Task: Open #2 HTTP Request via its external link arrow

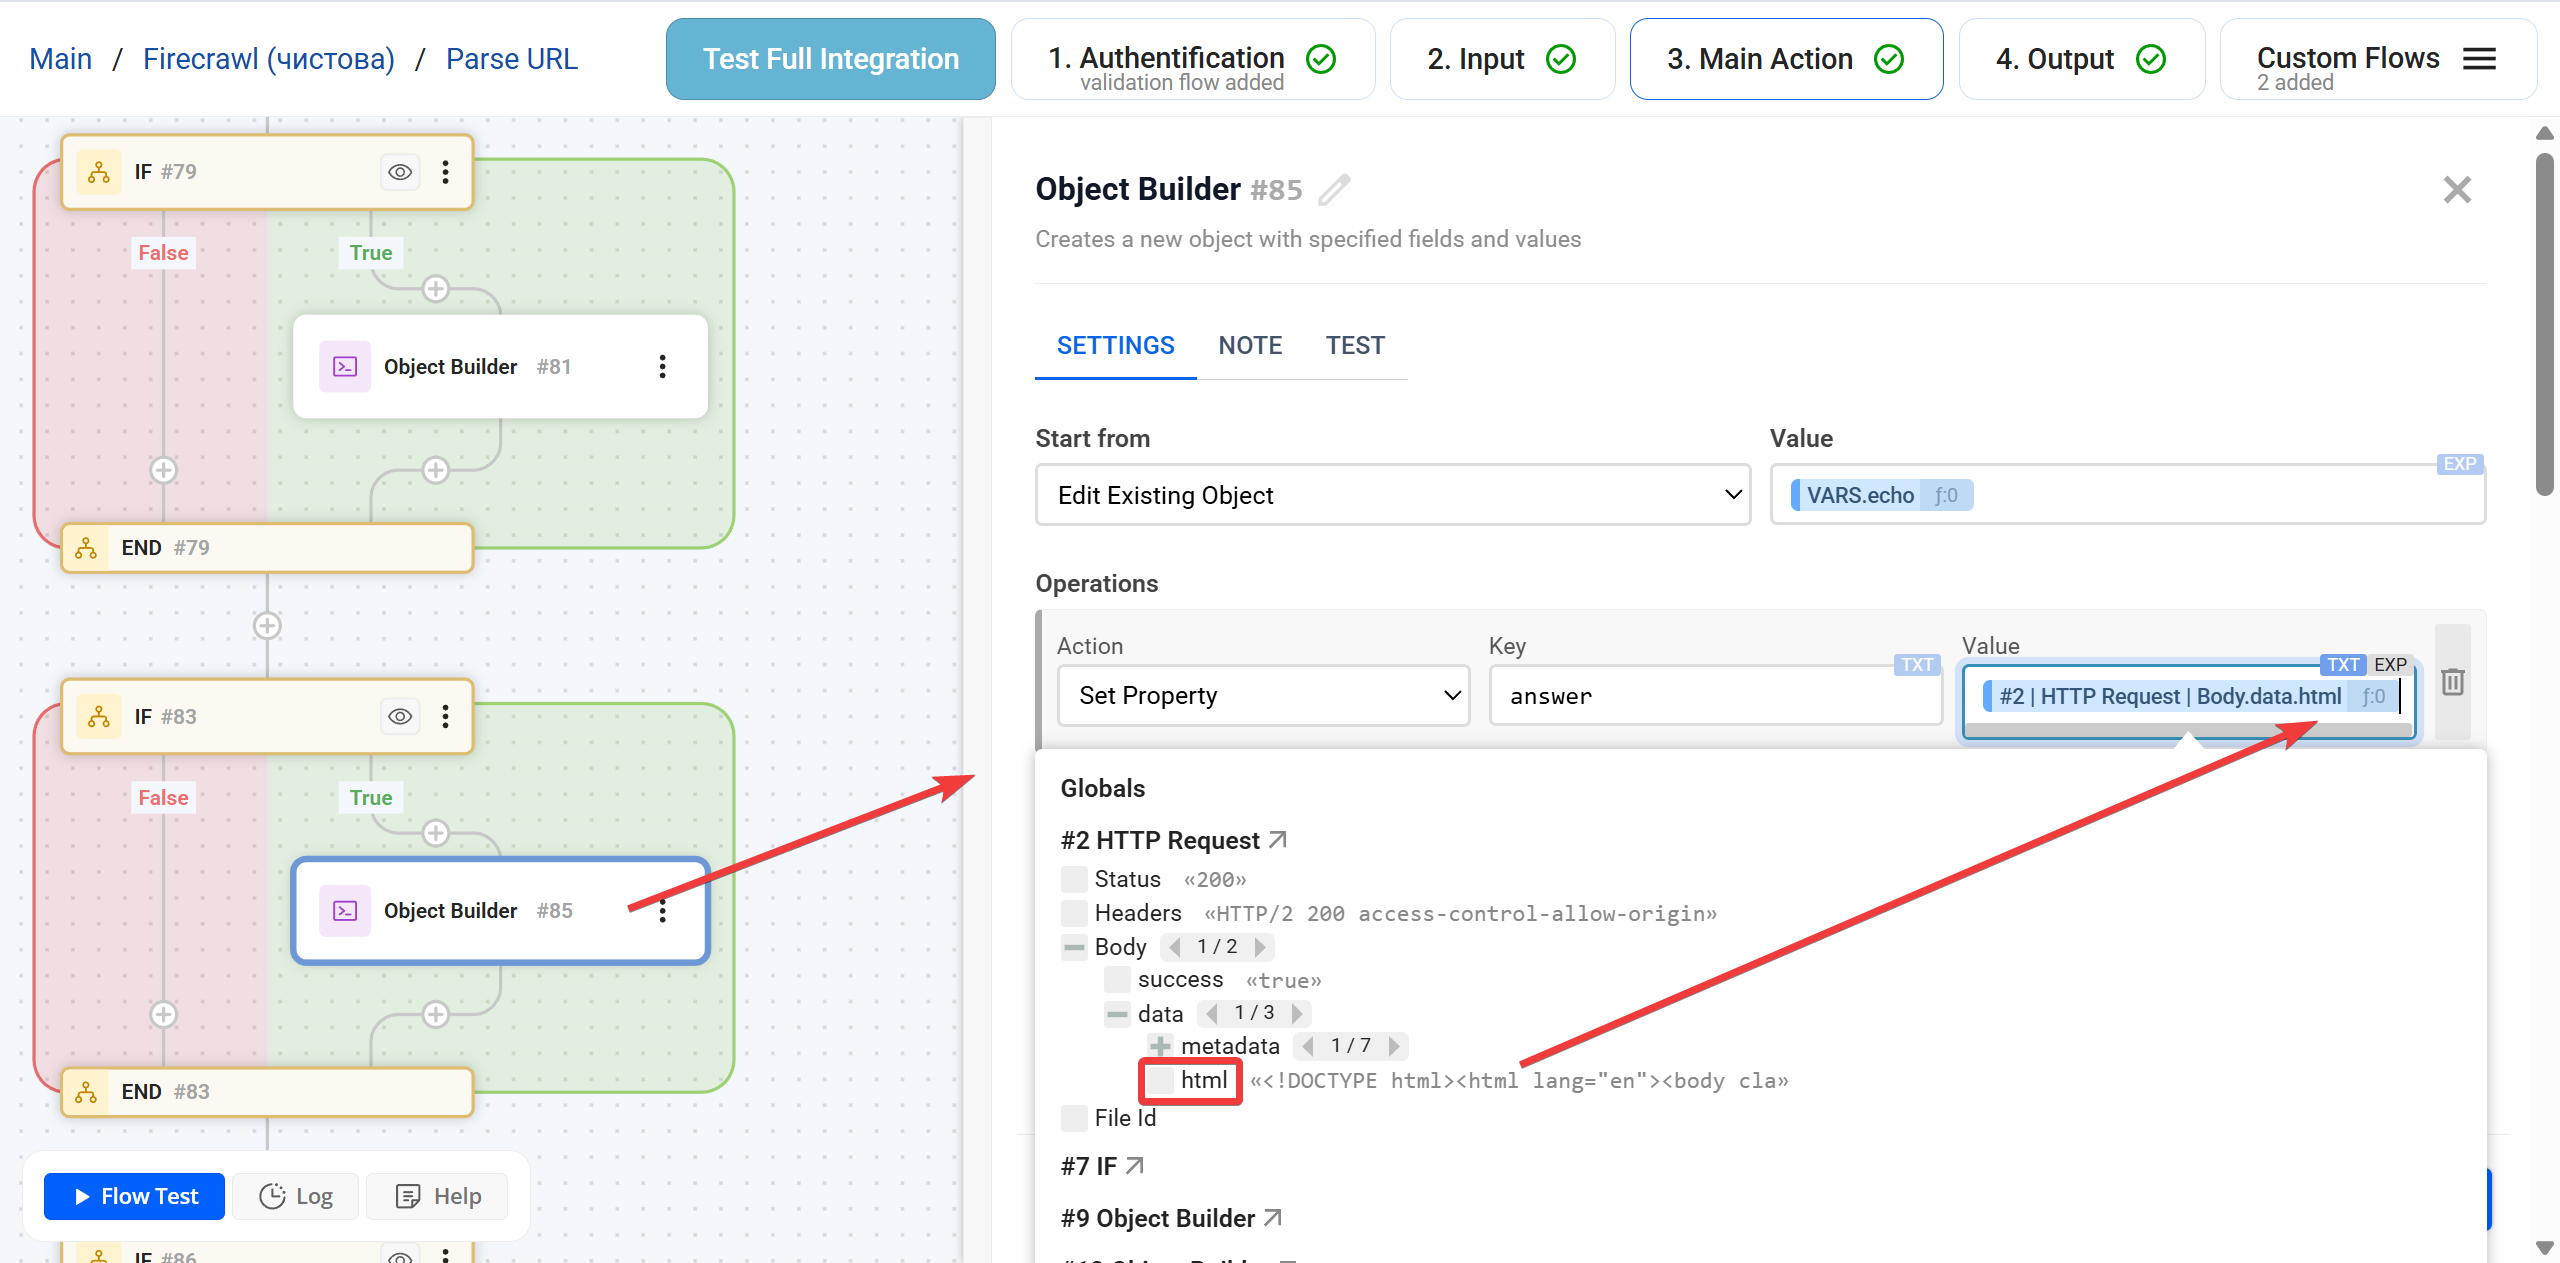Action: click(1277, 839)
